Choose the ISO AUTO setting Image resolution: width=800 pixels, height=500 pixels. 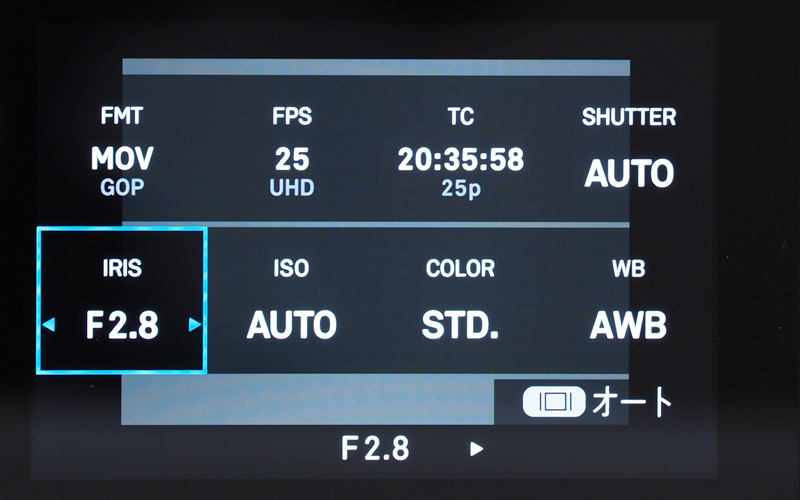point(291,301)
